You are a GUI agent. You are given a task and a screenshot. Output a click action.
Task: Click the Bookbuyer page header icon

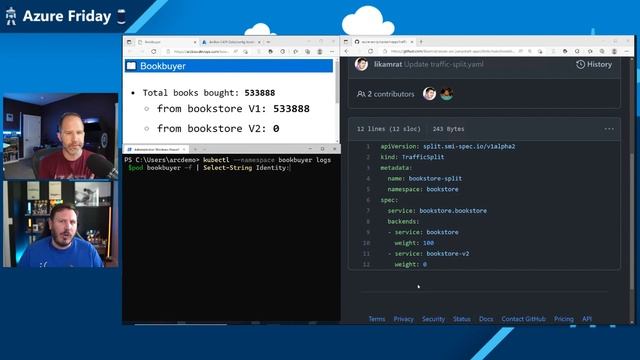(131, 66)
